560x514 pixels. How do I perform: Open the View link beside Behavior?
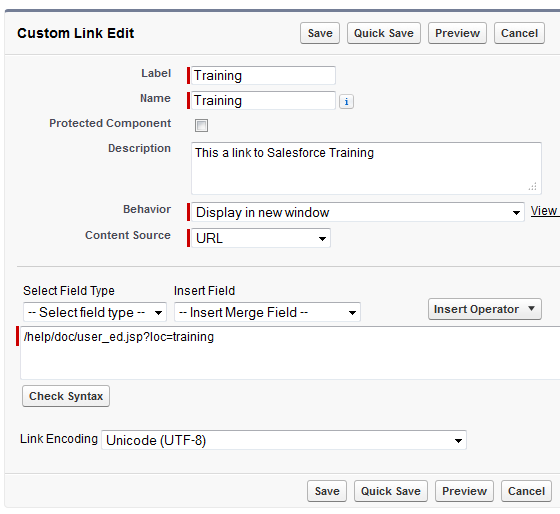click(545, 211)
